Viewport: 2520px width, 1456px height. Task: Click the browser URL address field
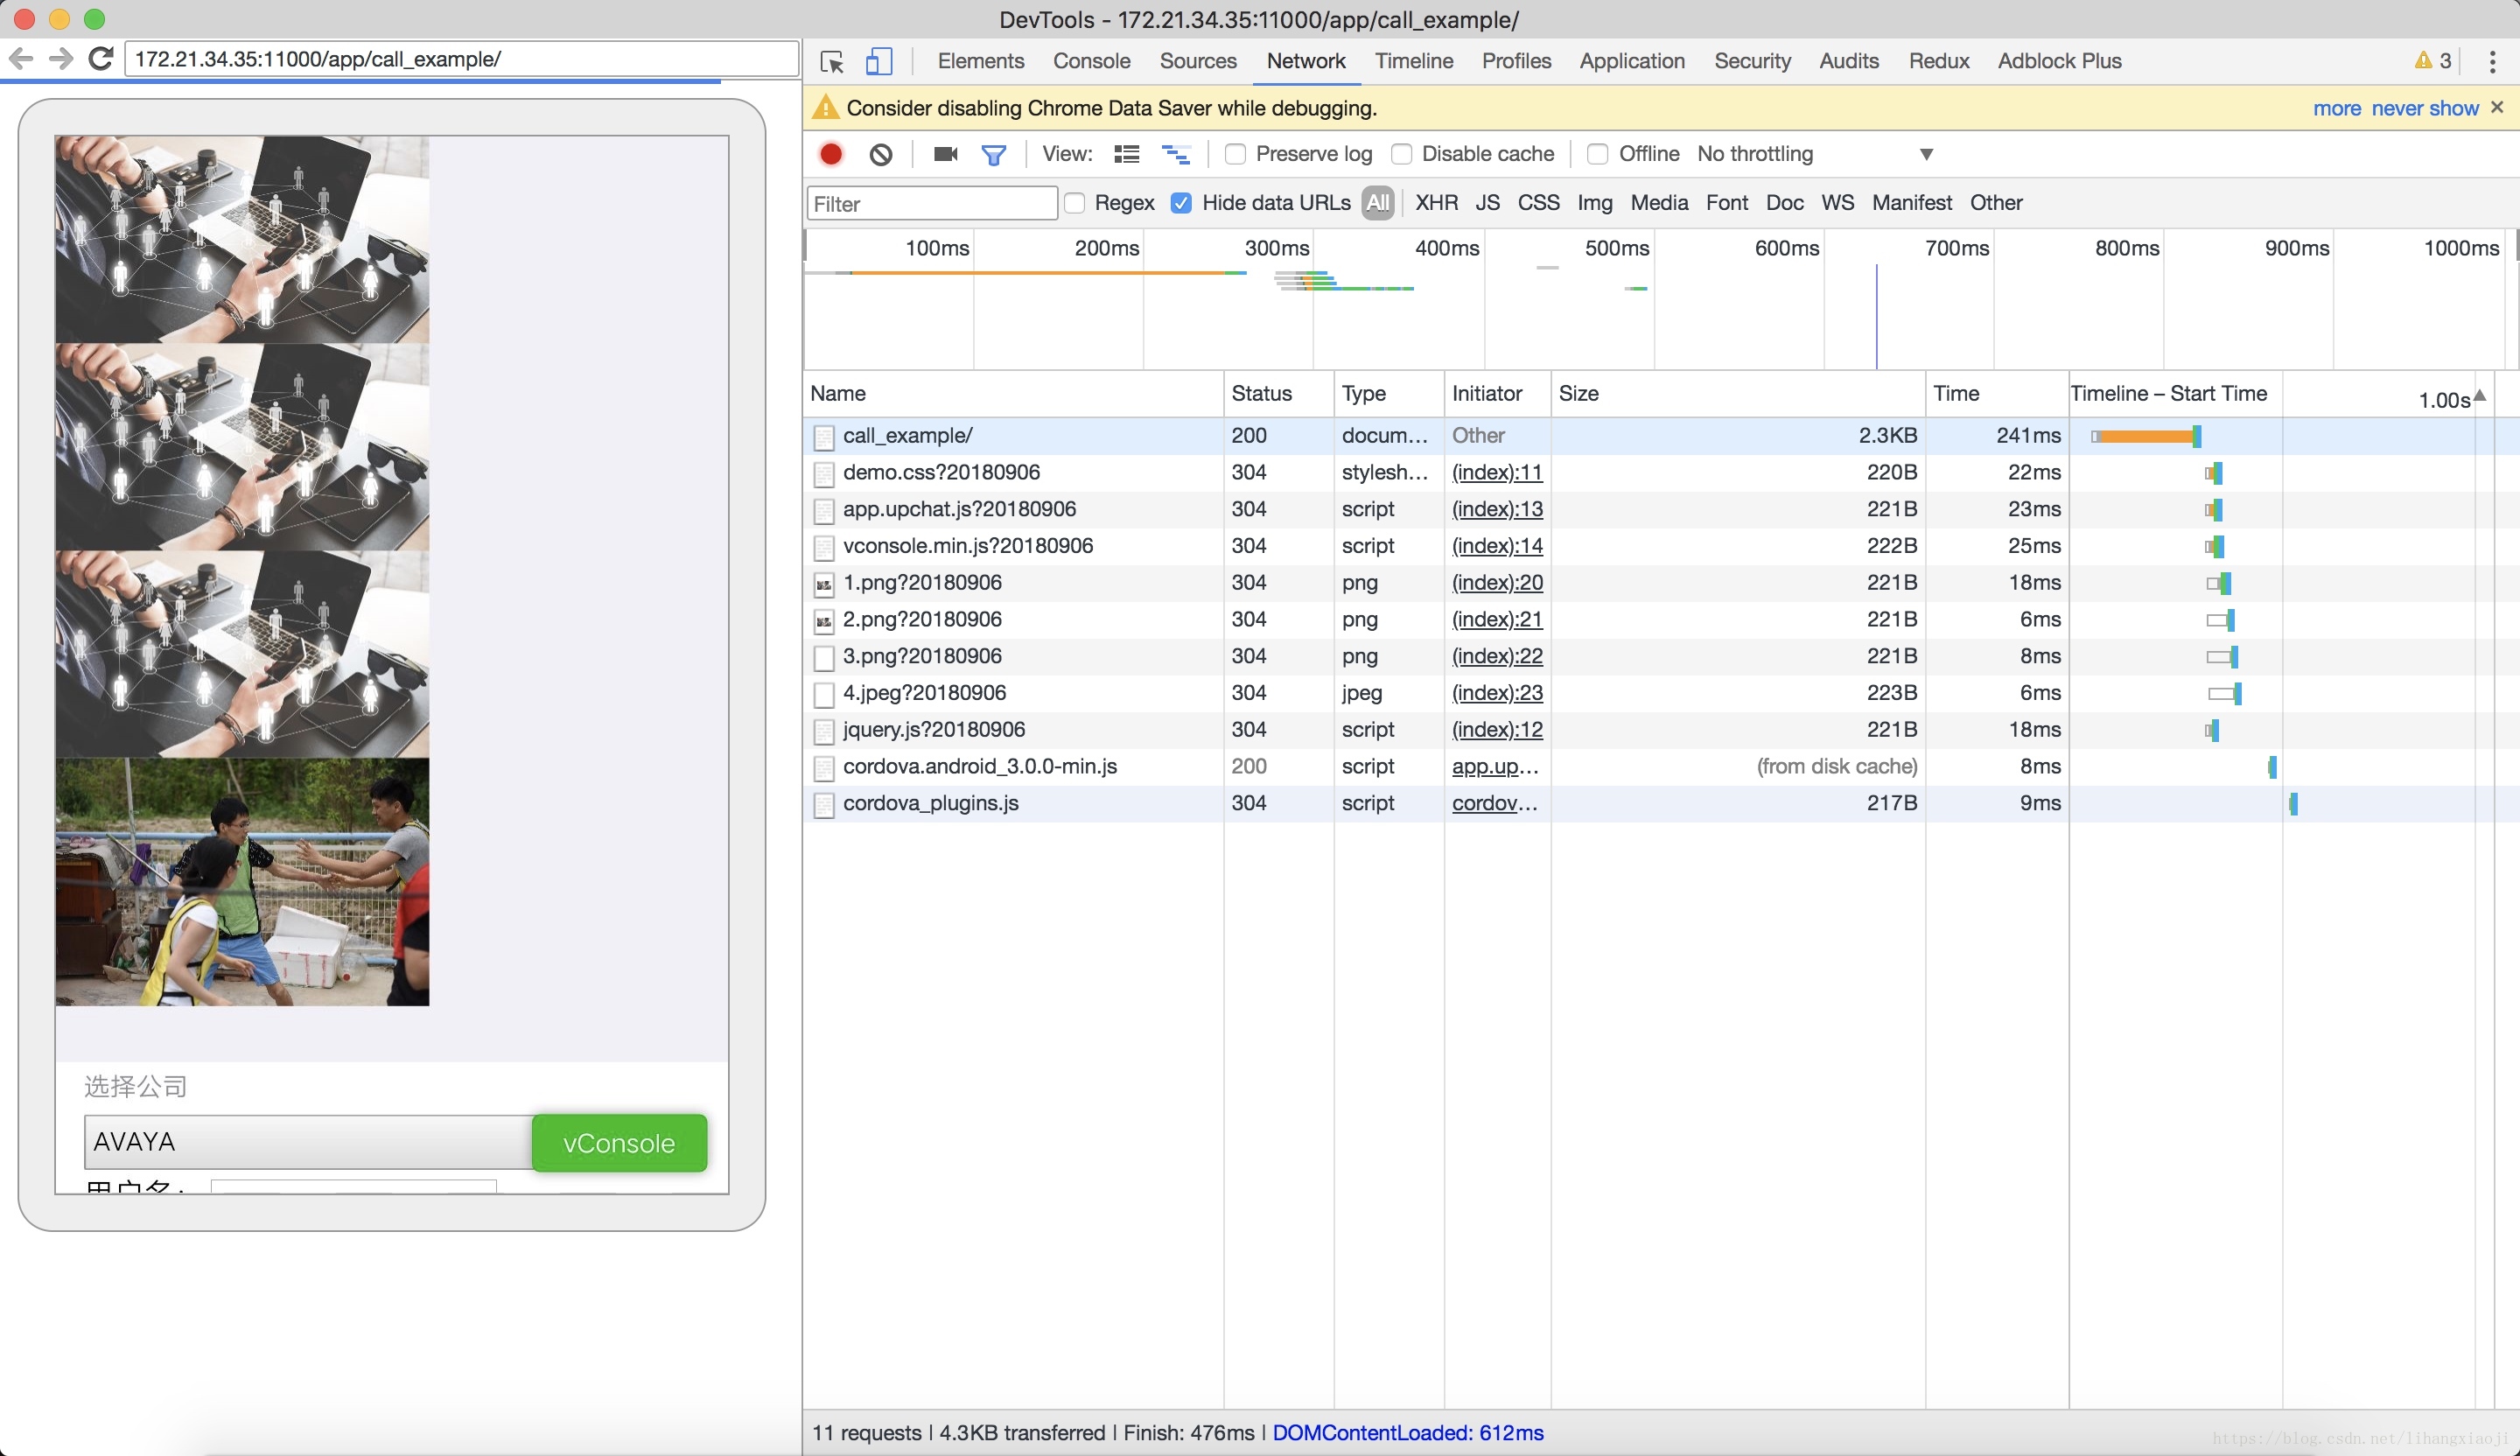(x=461, y=59)
